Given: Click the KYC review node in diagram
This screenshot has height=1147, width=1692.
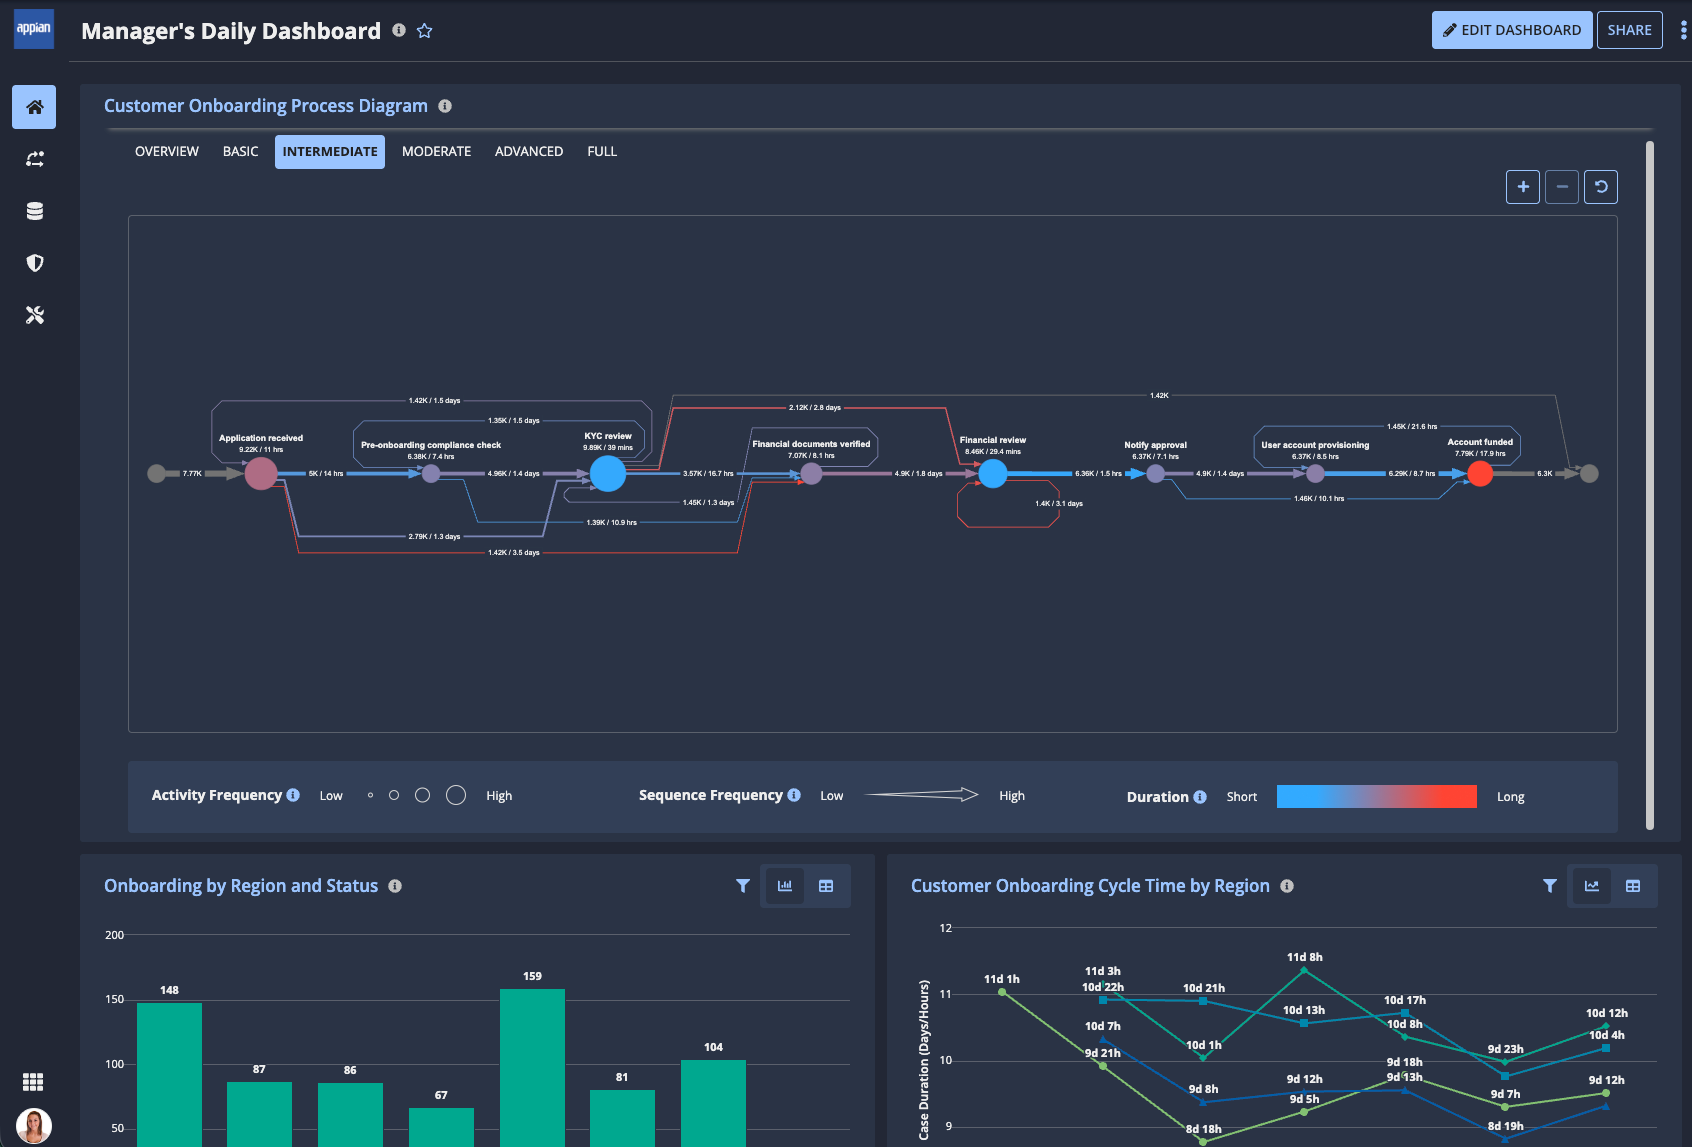Looking at the screenshot, I should coord(608,473).
